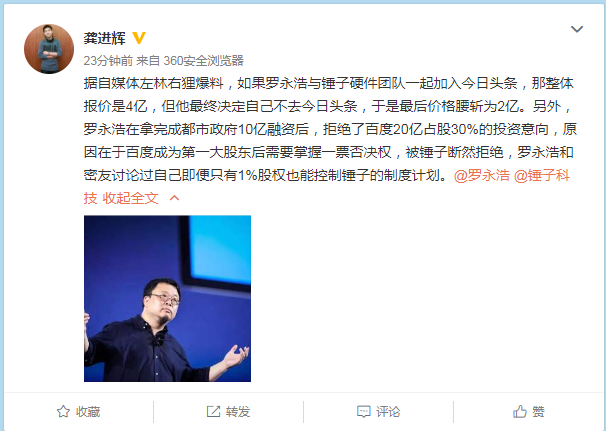Click the star icon beside 收藏

pos(63,411)
